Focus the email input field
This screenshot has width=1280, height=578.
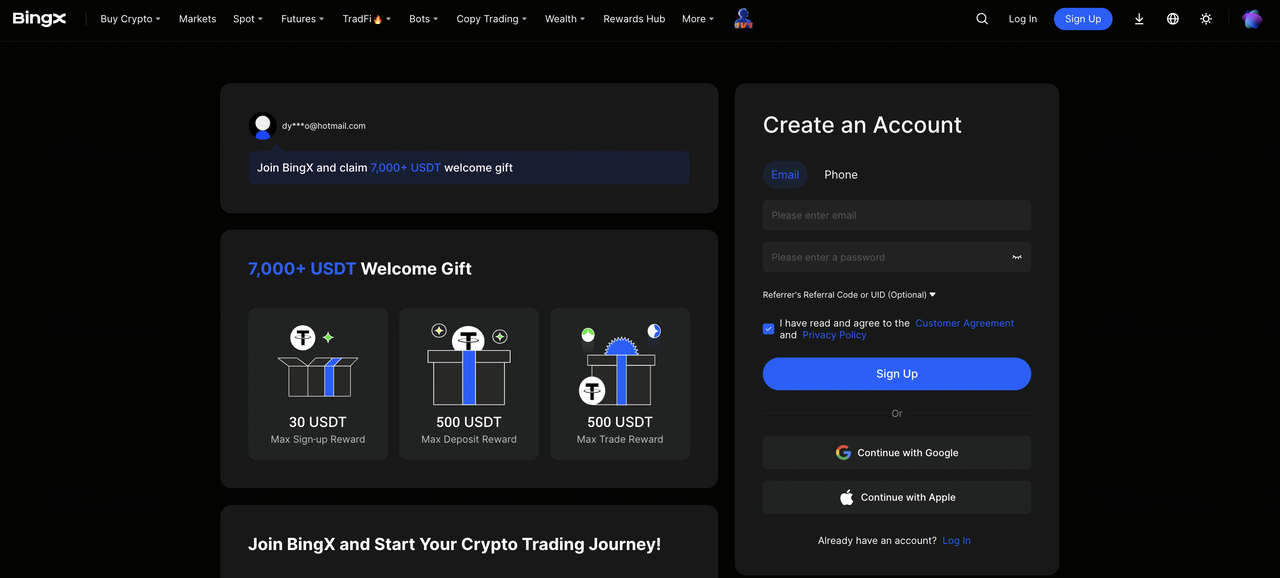897,215
